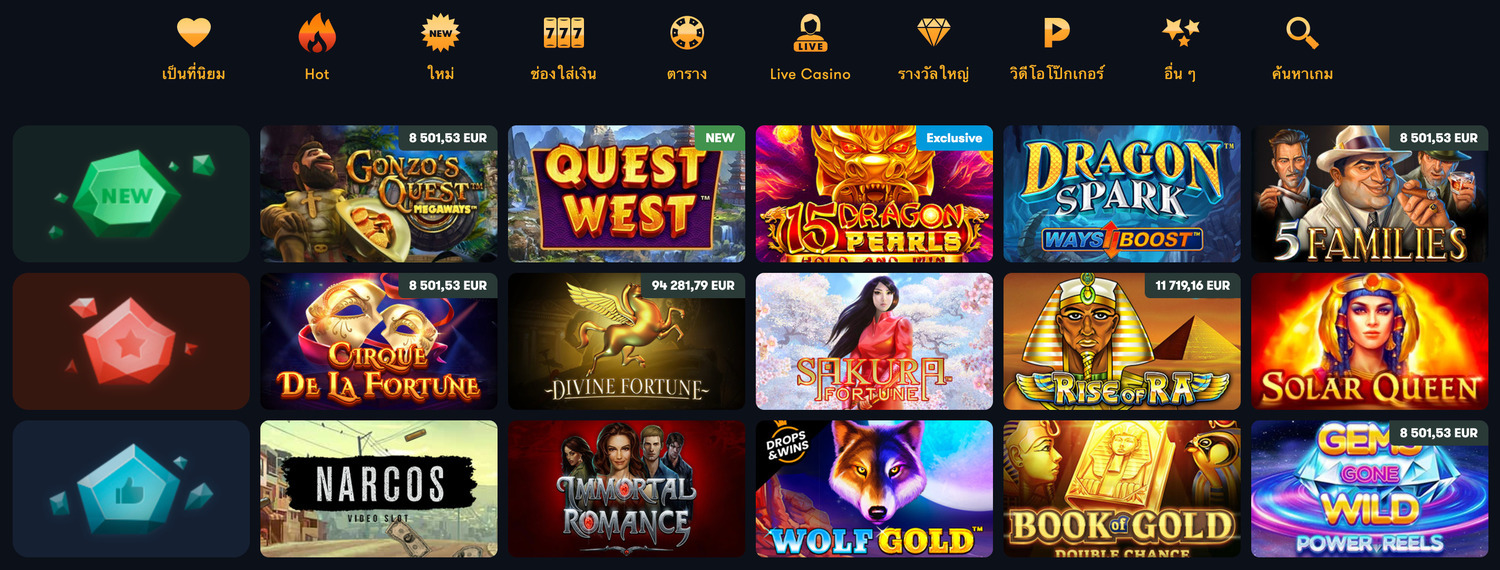Select the red star gem category tile
The width and height of the screenshot is (1500, 570).
pos(131,341)
